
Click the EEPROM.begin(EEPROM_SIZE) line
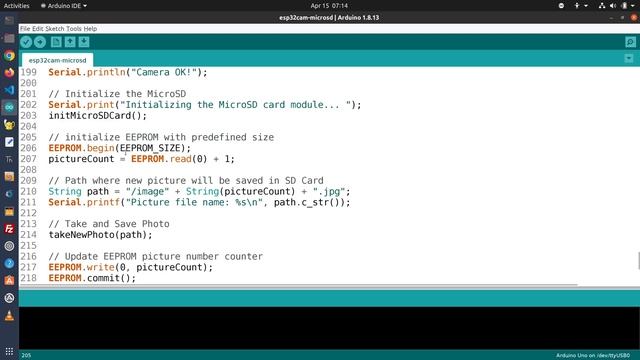click(120, 148)
